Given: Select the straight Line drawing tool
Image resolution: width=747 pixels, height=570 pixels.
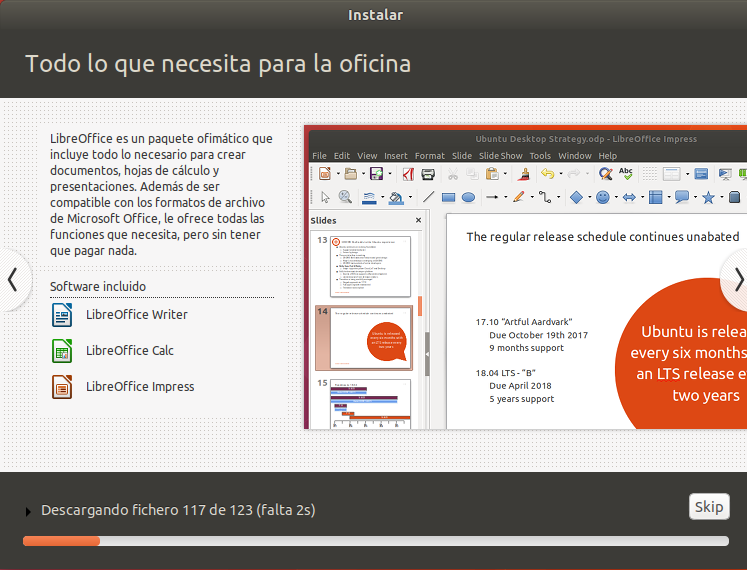Looking at the screenshot, I should pyautogui.click(x=428, y=197).
